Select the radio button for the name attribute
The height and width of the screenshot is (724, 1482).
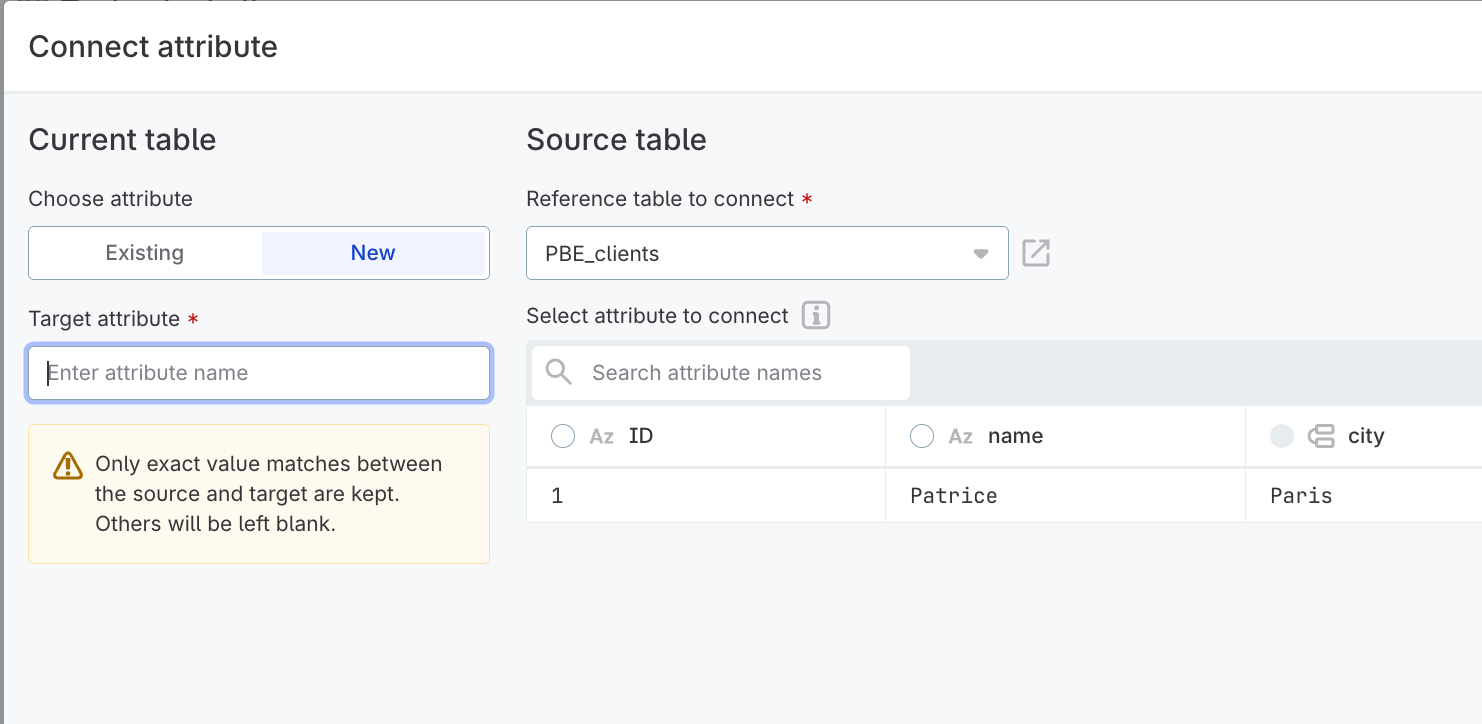[921, 435]
